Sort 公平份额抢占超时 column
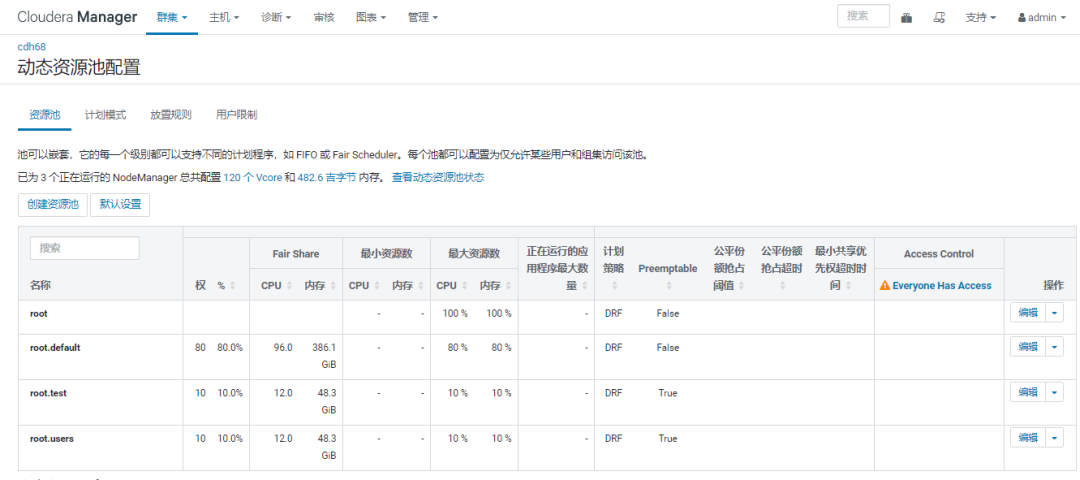Viewport: 1080px width, 480px height. pyautogui.click(x=782, y=286)
